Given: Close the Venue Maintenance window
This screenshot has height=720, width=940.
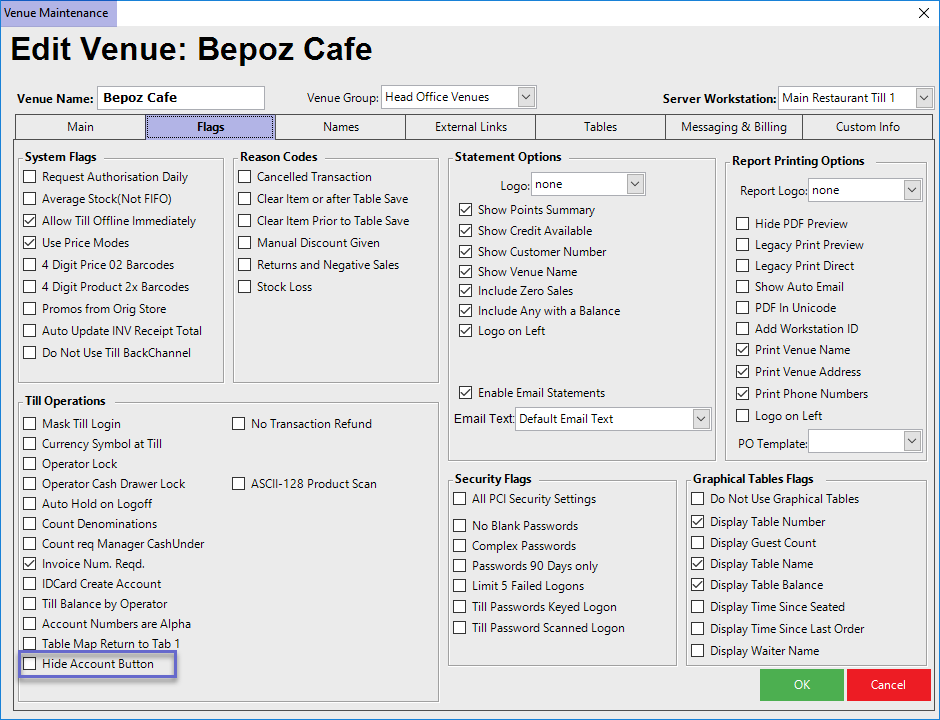Looking at the screenshot, I should pyautogui.click(x=922, y=13).
